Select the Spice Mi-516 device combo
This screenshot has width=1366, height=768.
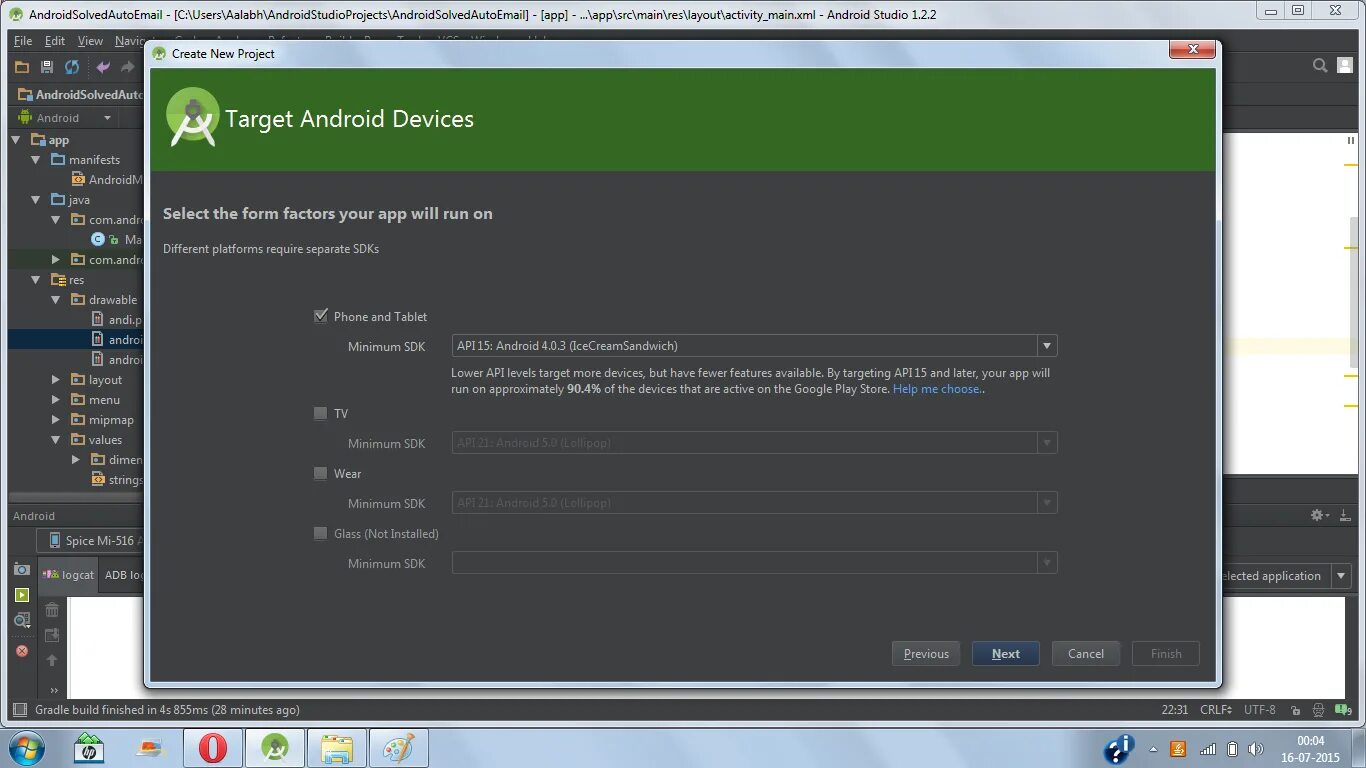coord(92,541)
